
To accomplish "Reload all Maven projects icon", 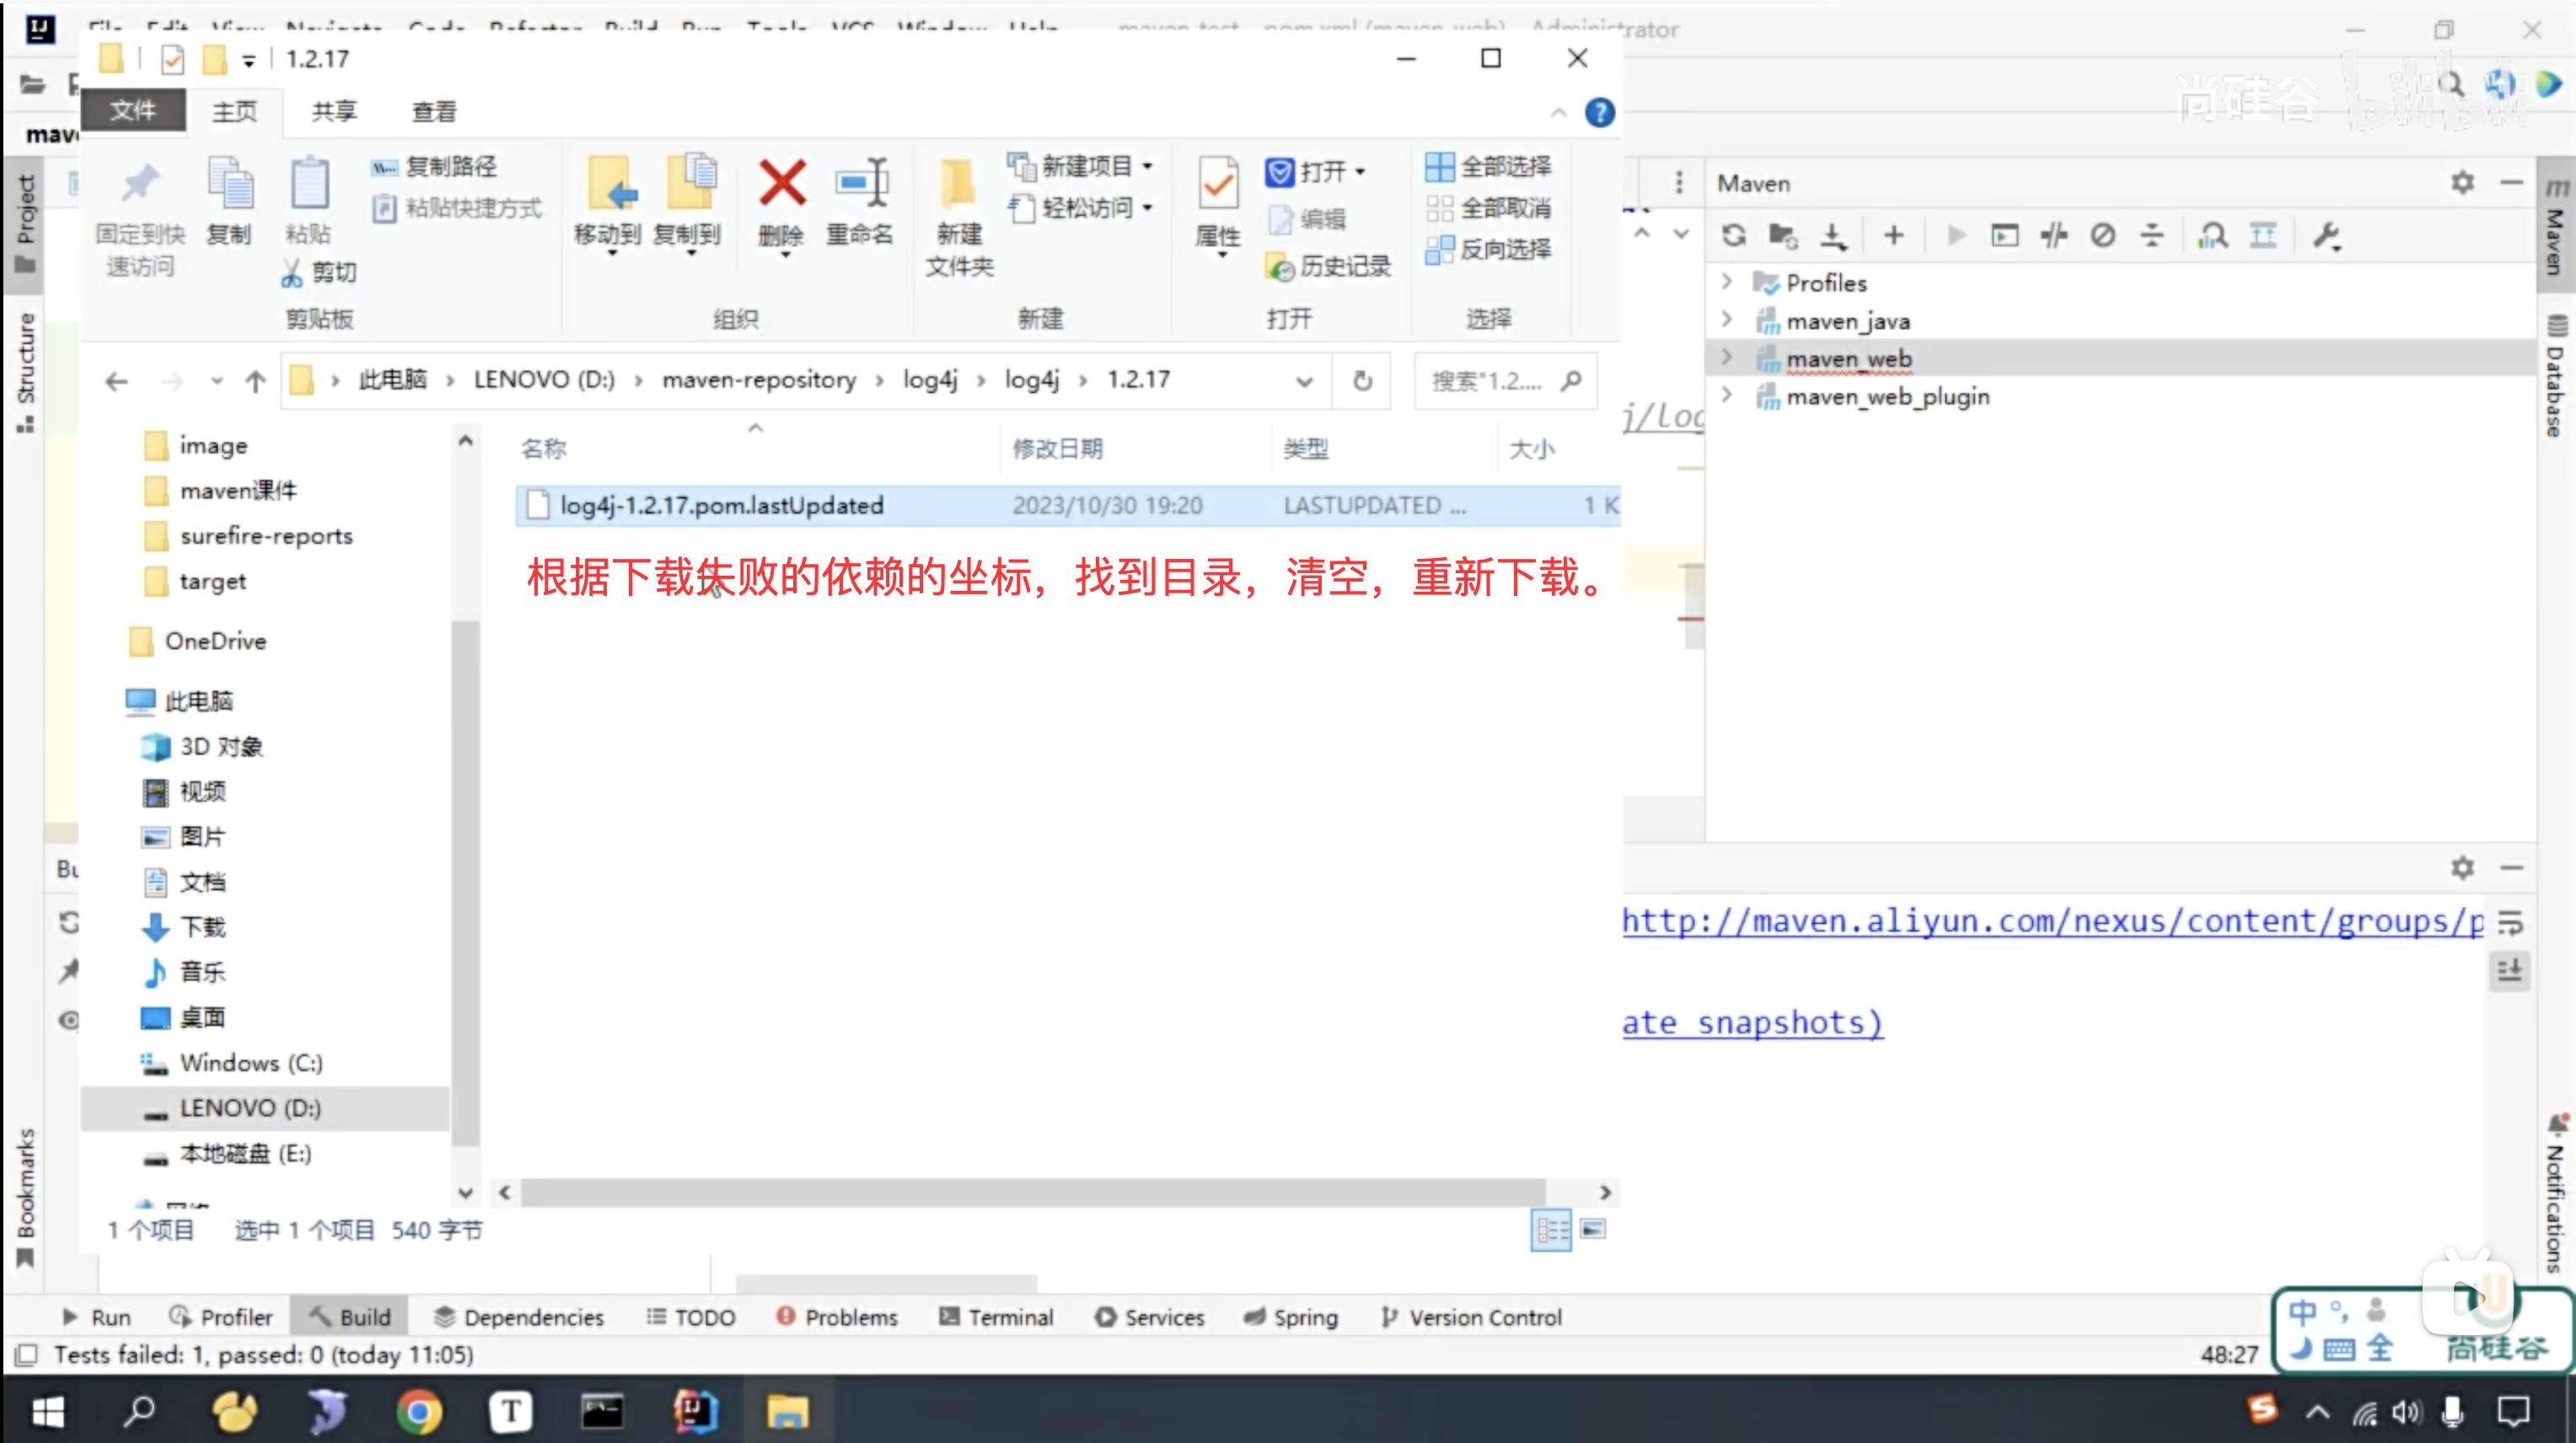I will (x=1733, y=236).
